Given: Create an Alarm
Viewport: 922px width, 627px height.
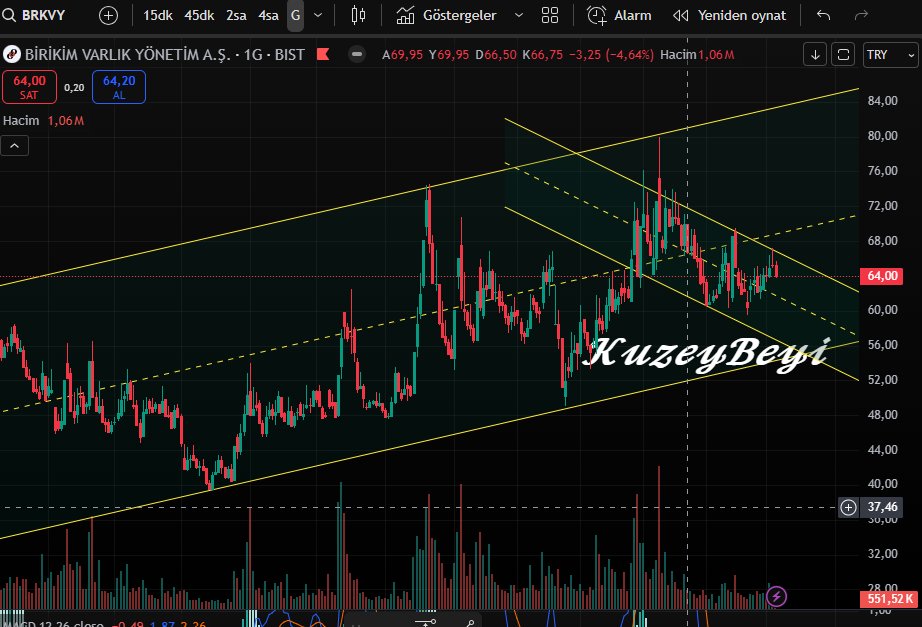Looking at the screenshot, I should [x=619, y=15].
